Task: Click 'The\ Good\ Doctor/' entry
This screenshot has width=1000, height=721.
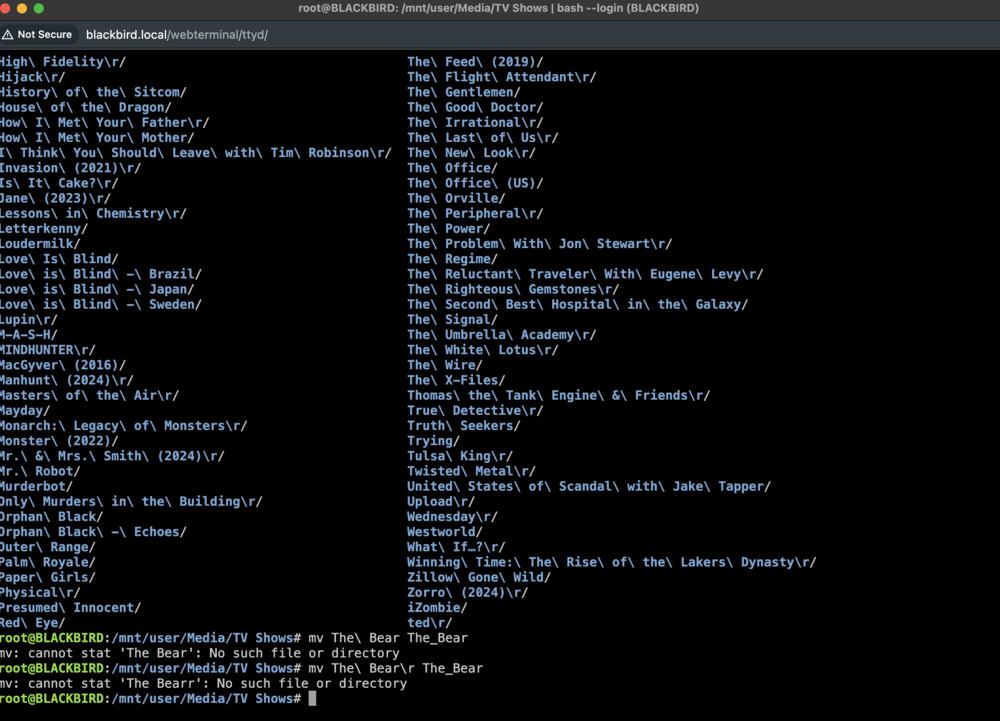Action: (x=475, y=108)
